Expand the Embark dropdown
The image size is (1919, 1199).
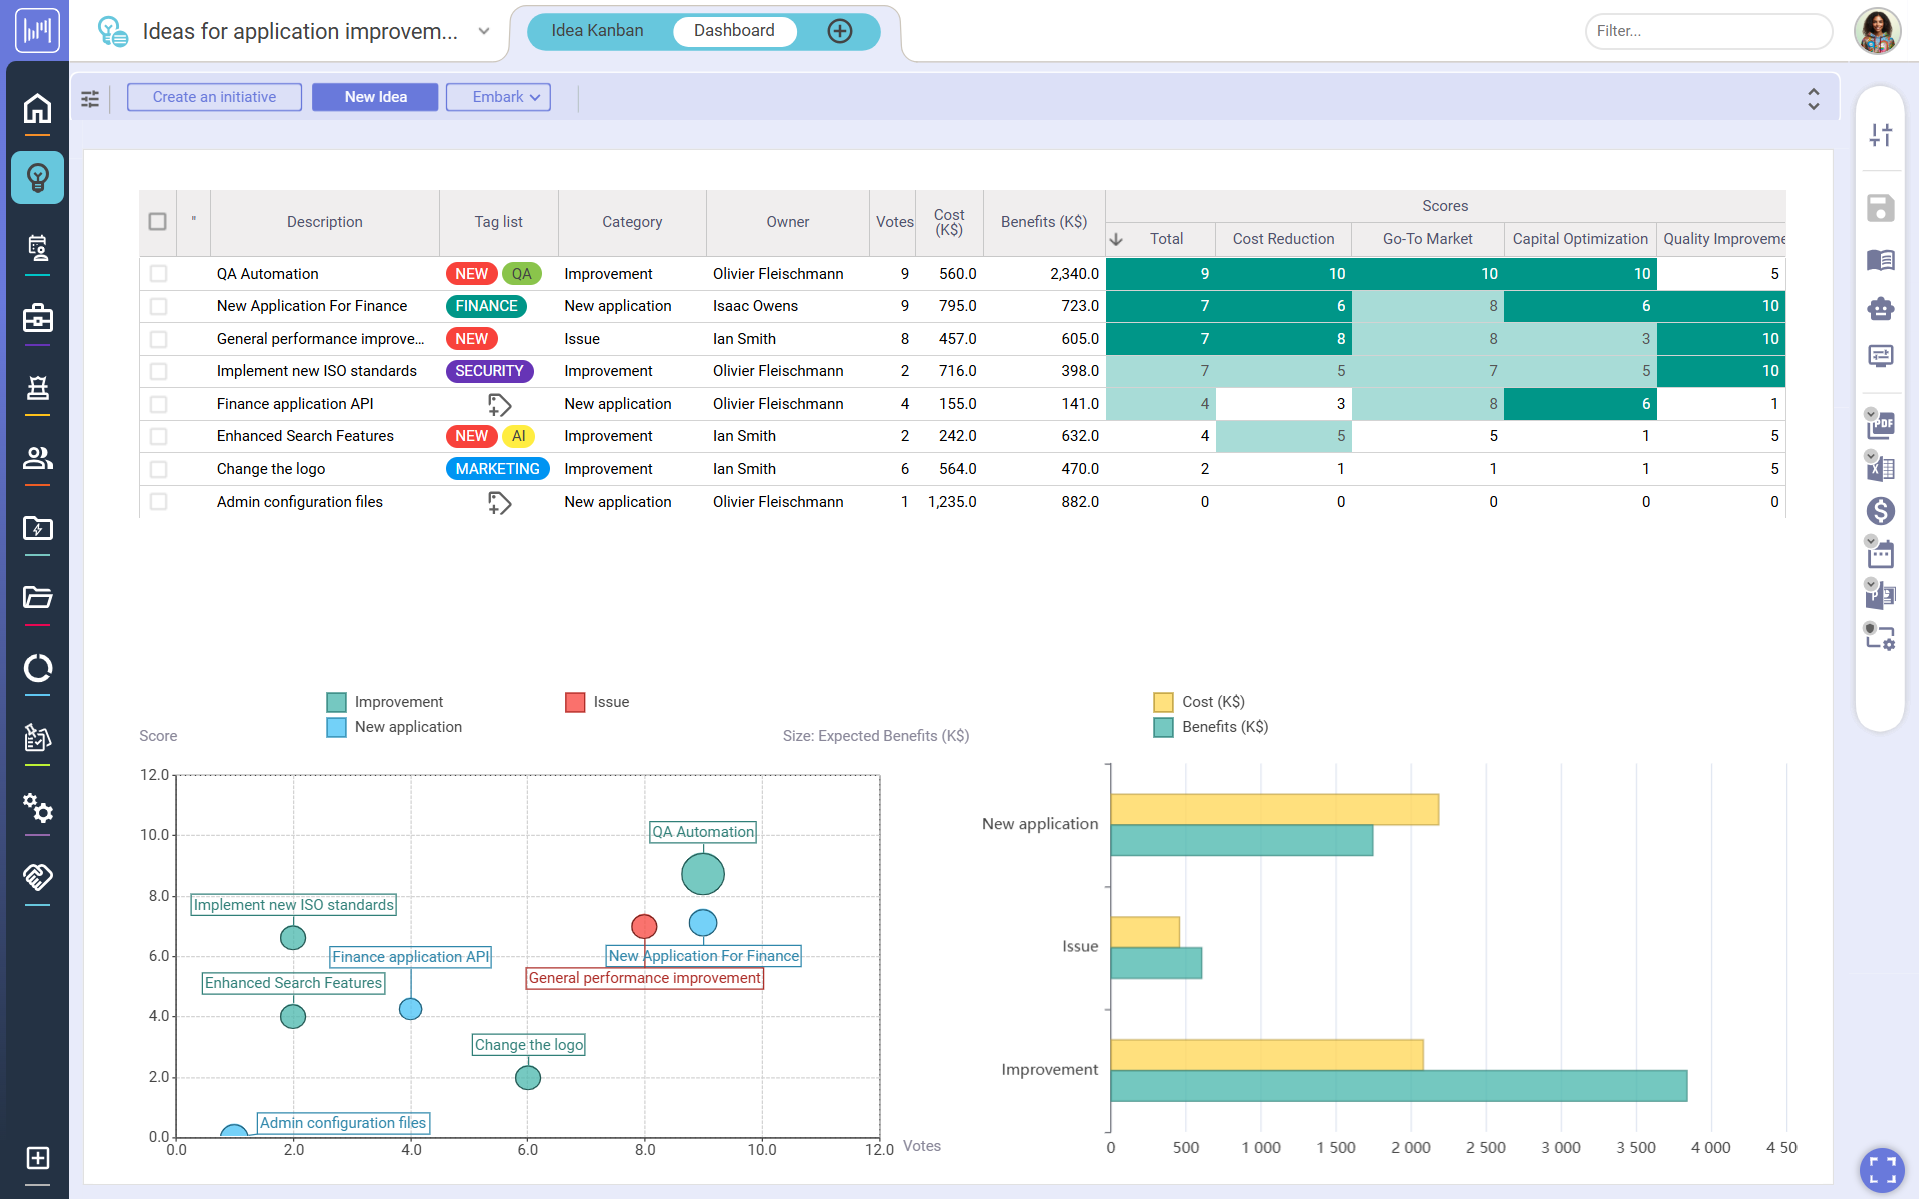click(x=535, y=97)
